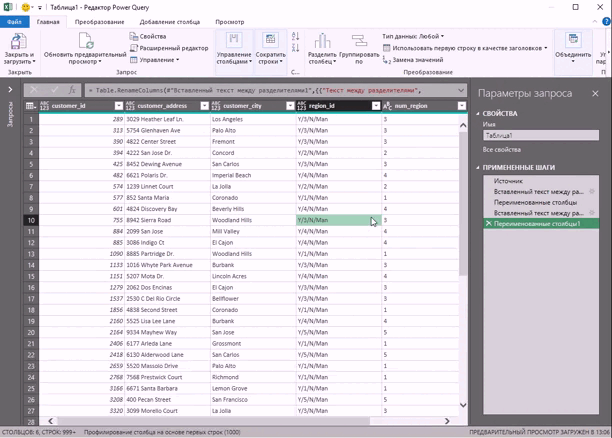Open num_region column filter dropdown

[x=462, y=106]
